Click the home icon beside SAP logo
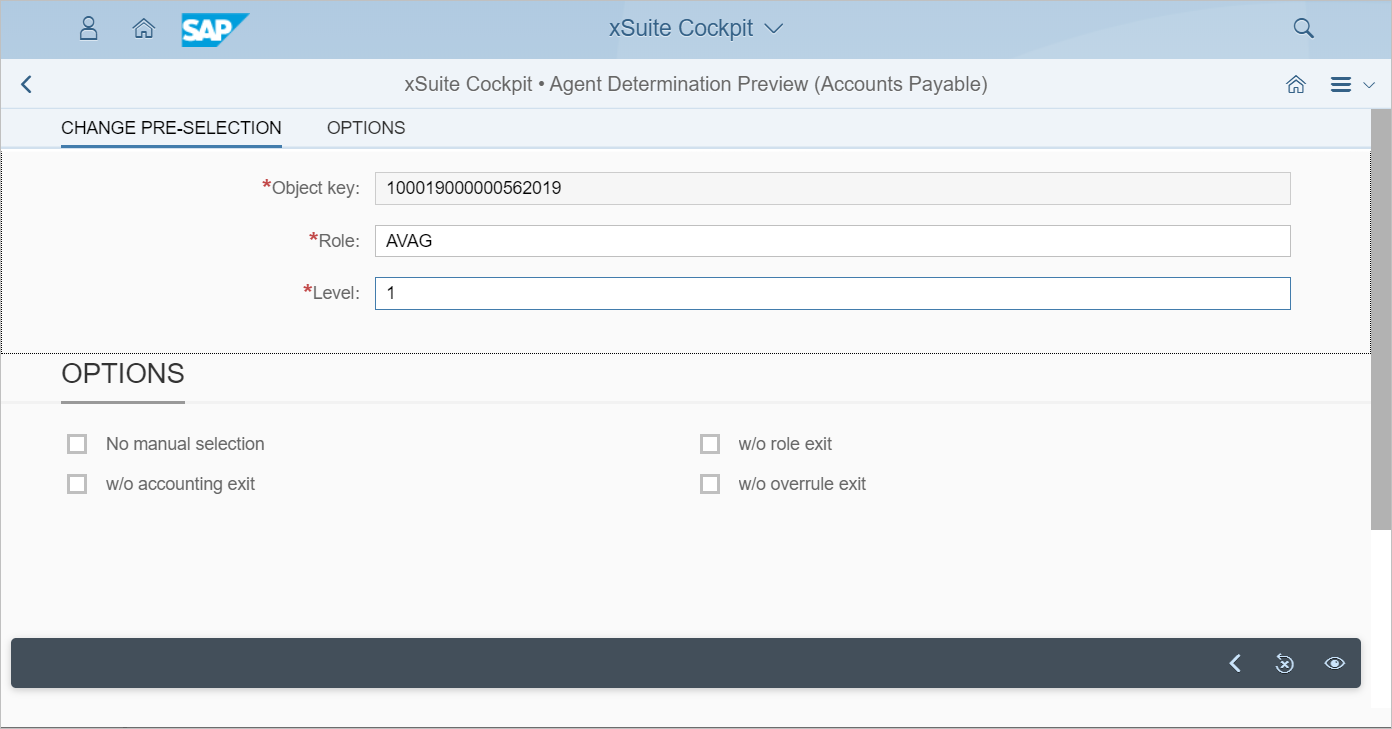 (144, 28)
